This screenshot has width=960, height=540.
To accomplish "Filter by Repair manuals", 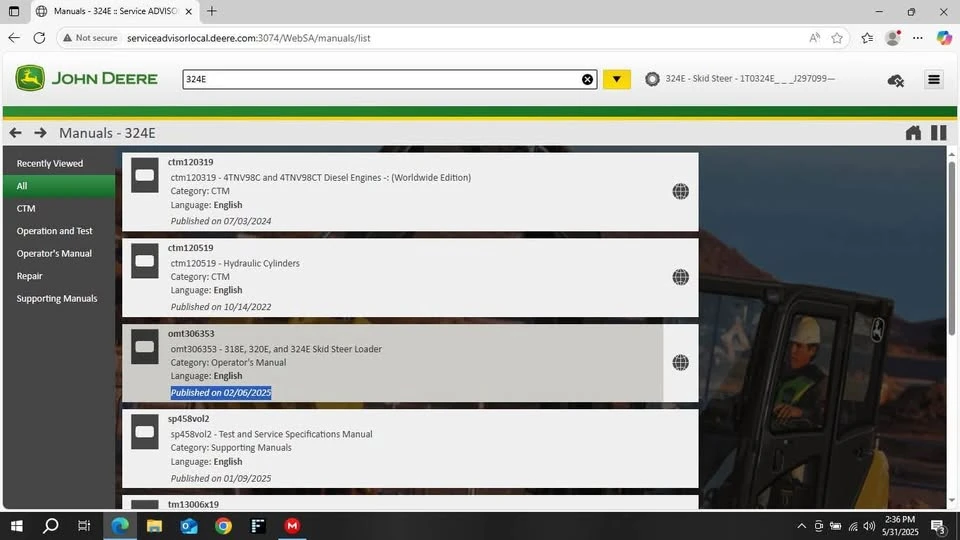I will point(29,276).
